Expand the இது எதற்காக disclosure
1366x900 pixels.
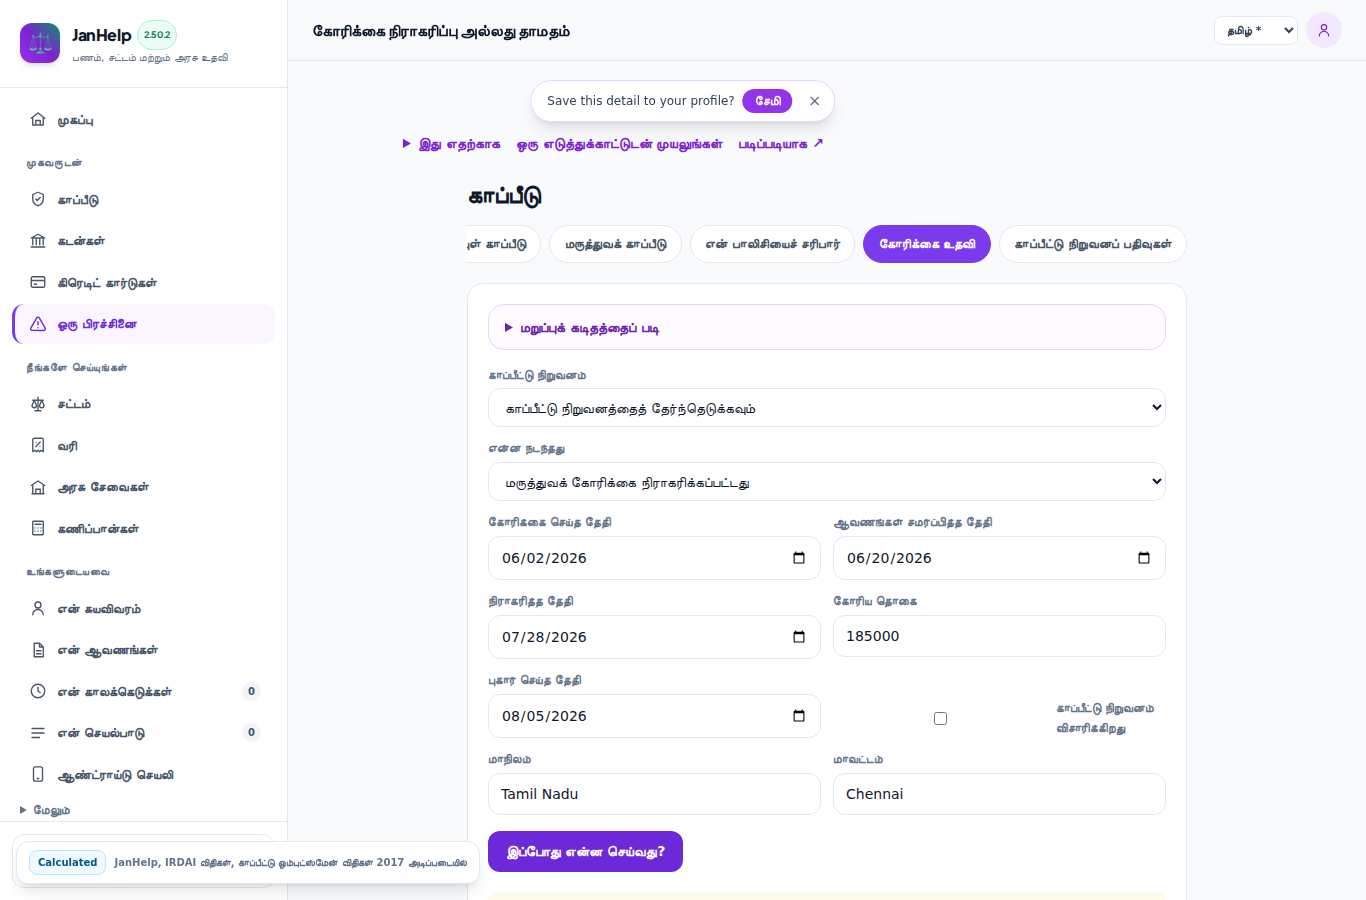(451, 144)
